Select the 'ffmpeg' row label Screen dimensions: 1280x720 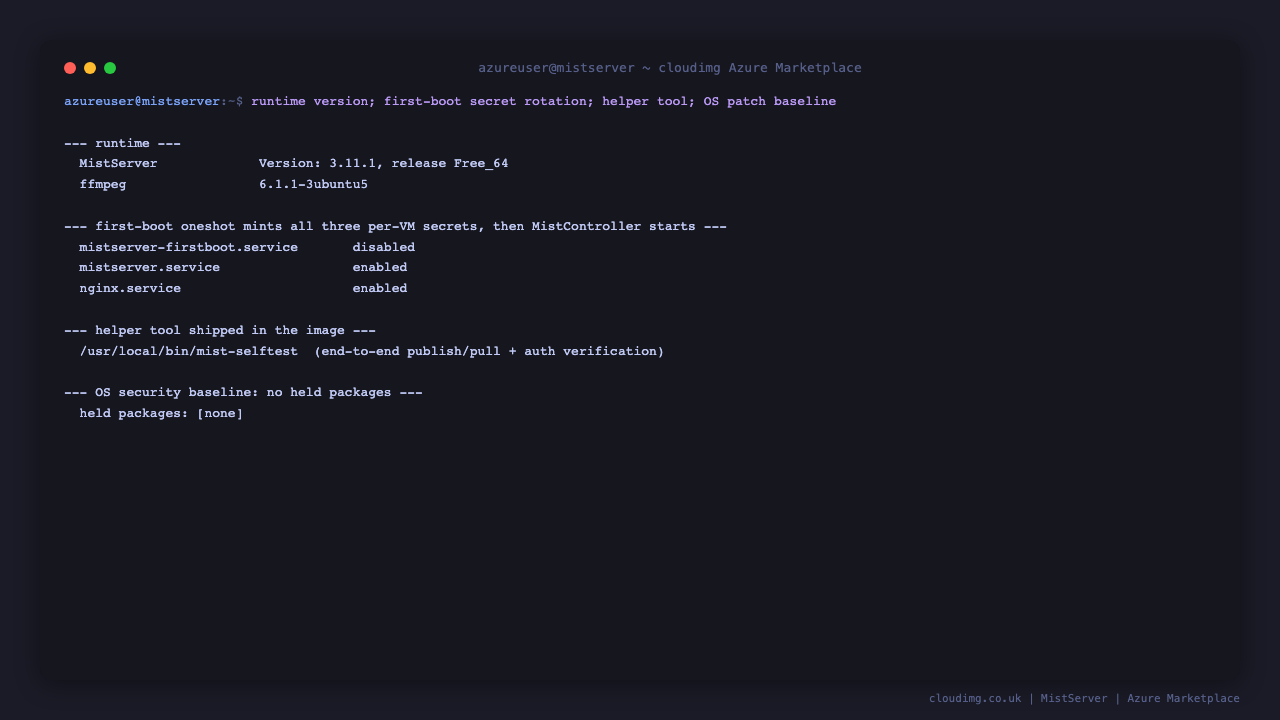click(x=103, y=184)
